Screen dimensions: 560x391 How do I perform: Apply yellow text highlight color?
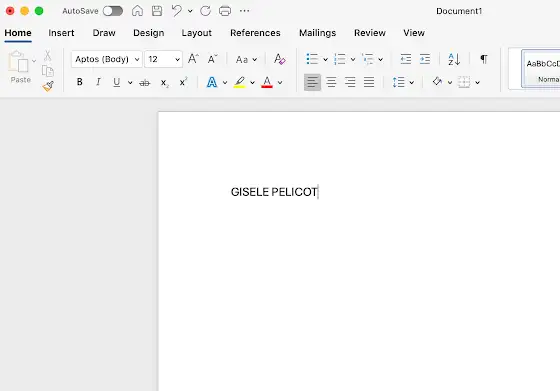coord(239,82)
